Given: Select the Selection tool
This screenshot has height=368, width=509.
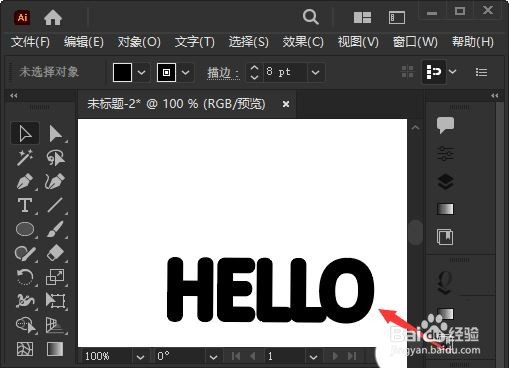Looking at the screenshot, I should 25,134.
